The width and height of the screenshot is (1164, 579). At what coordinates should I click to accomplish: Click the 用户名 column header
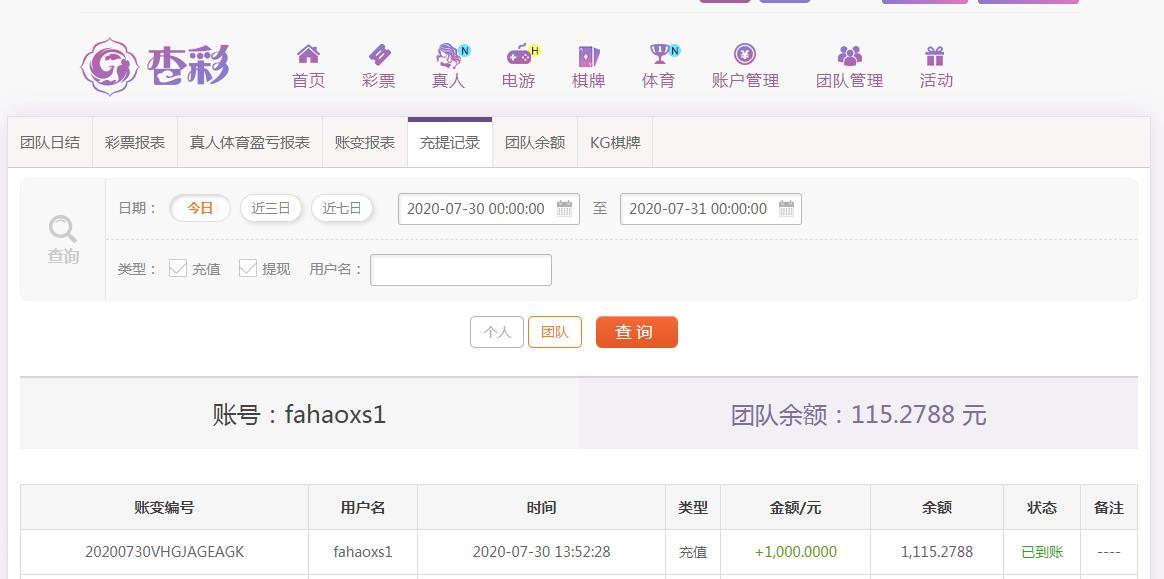tap(363, 508)
